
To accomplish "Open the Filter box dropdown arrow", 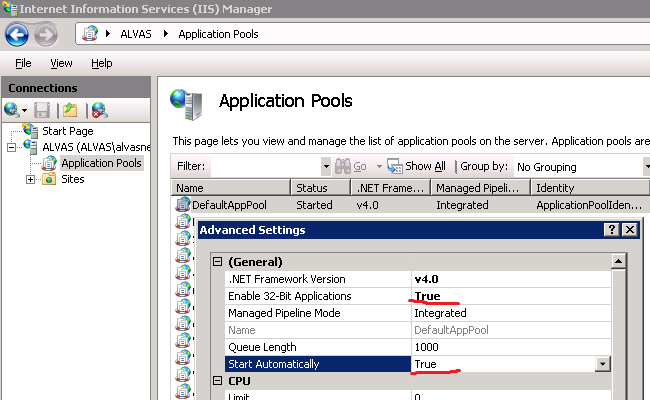I will [326, 167].
